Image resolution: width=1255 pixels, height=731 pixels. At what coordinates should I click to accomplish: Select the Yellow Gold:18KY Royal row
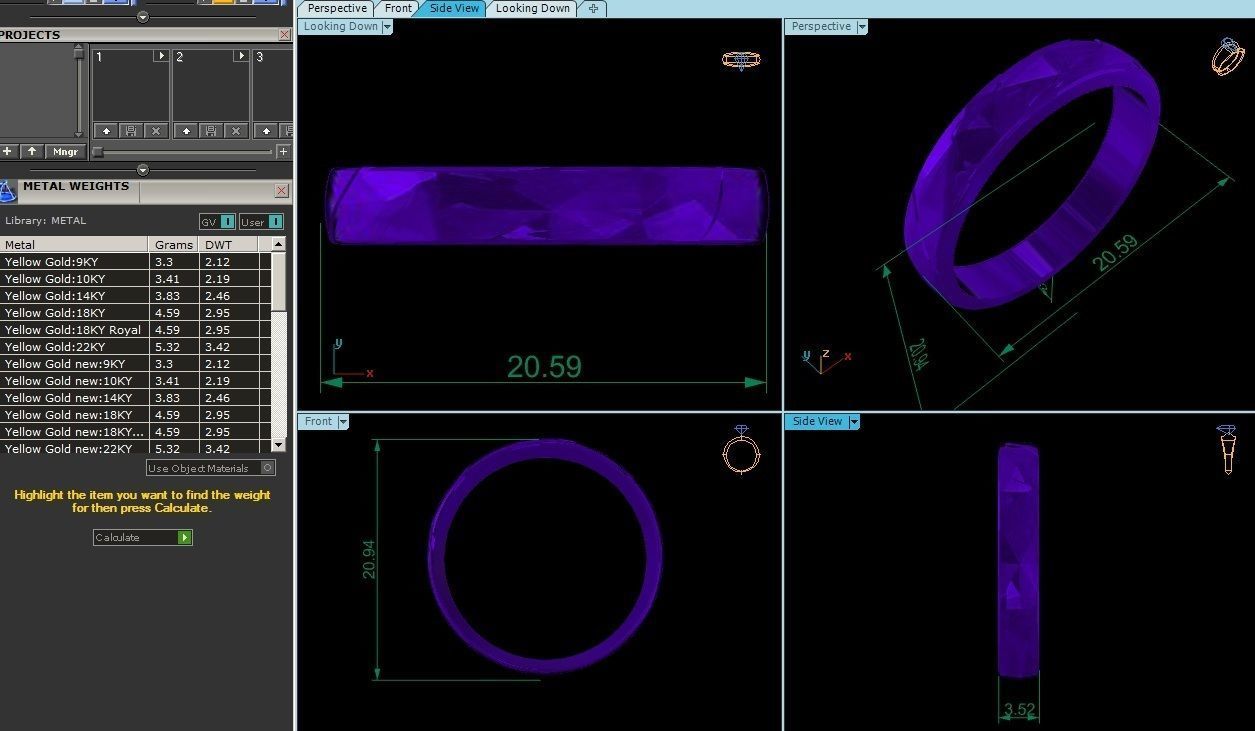[135, 330]
